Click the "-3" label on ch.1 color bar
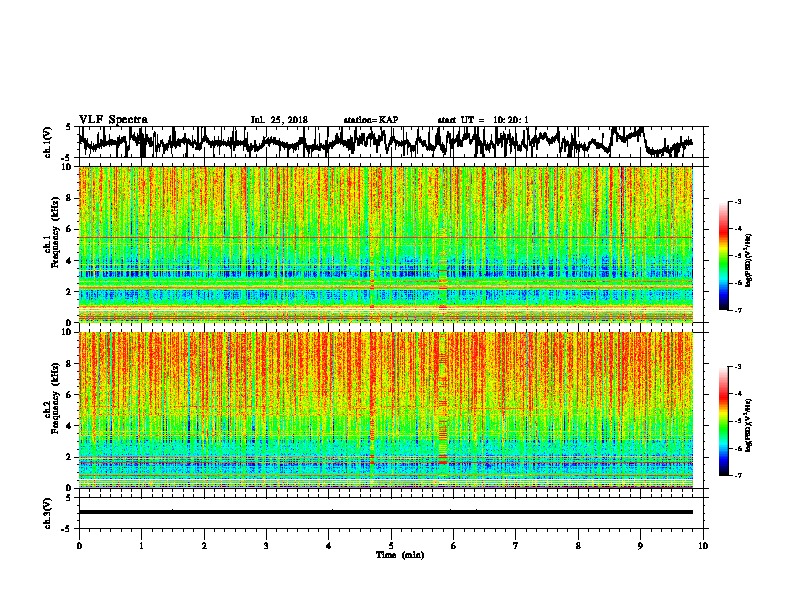Image resolution: width=792 pixels, height=612 pixels. [738, 202]
